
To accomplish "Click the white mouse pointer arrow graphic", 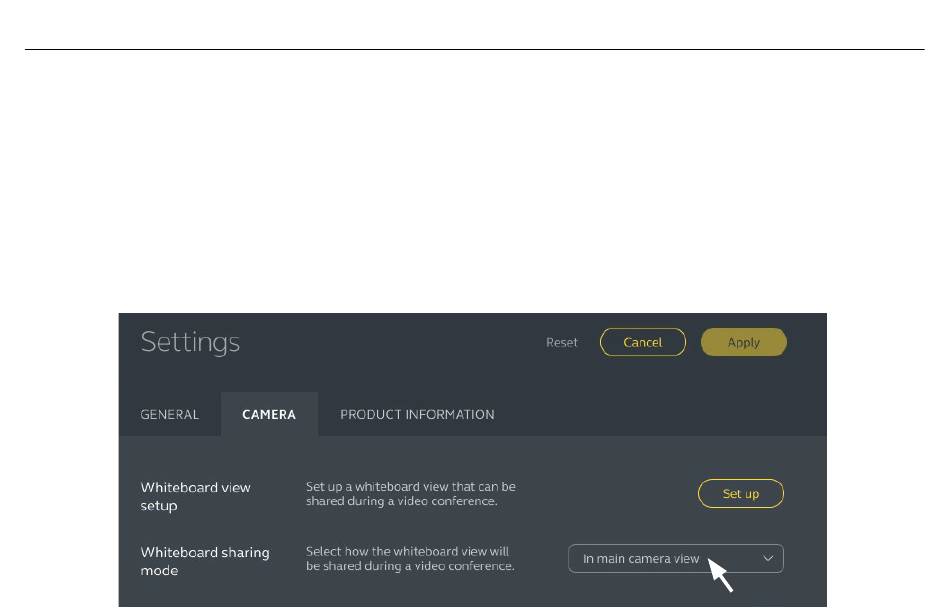I will pos(720,575).
